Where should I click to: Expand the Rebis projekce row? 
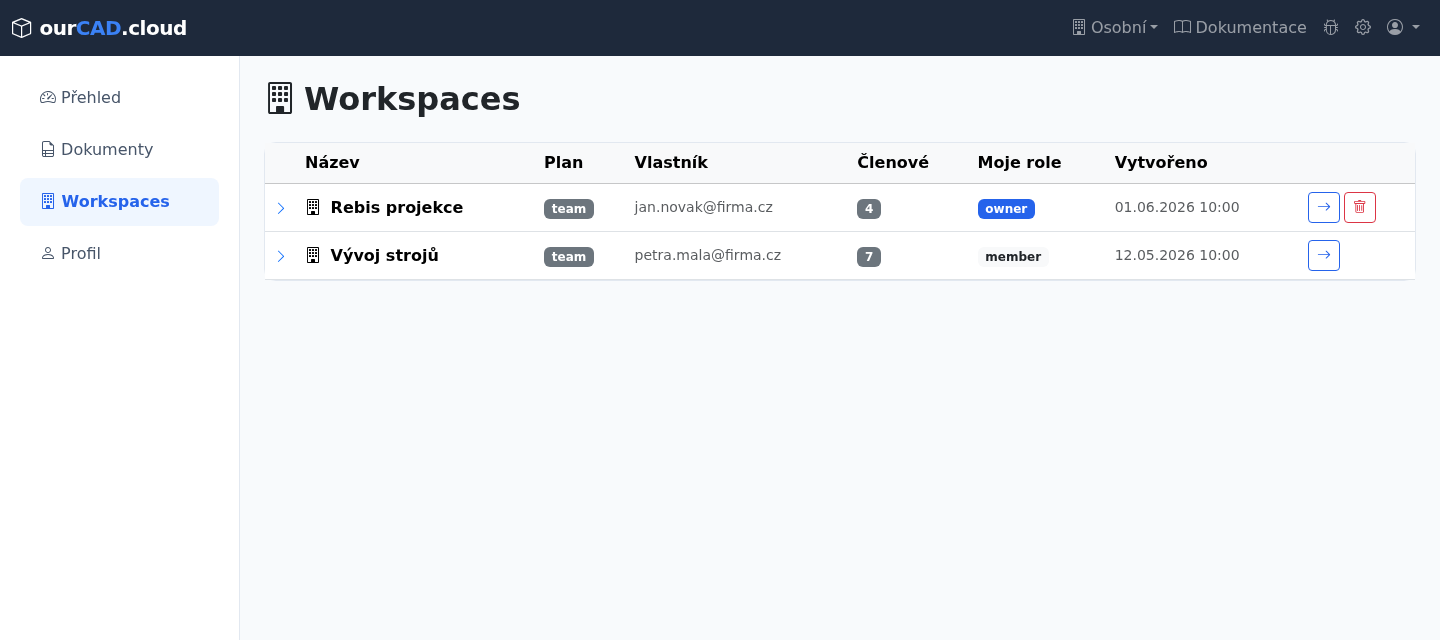click(x=281, y=208)
